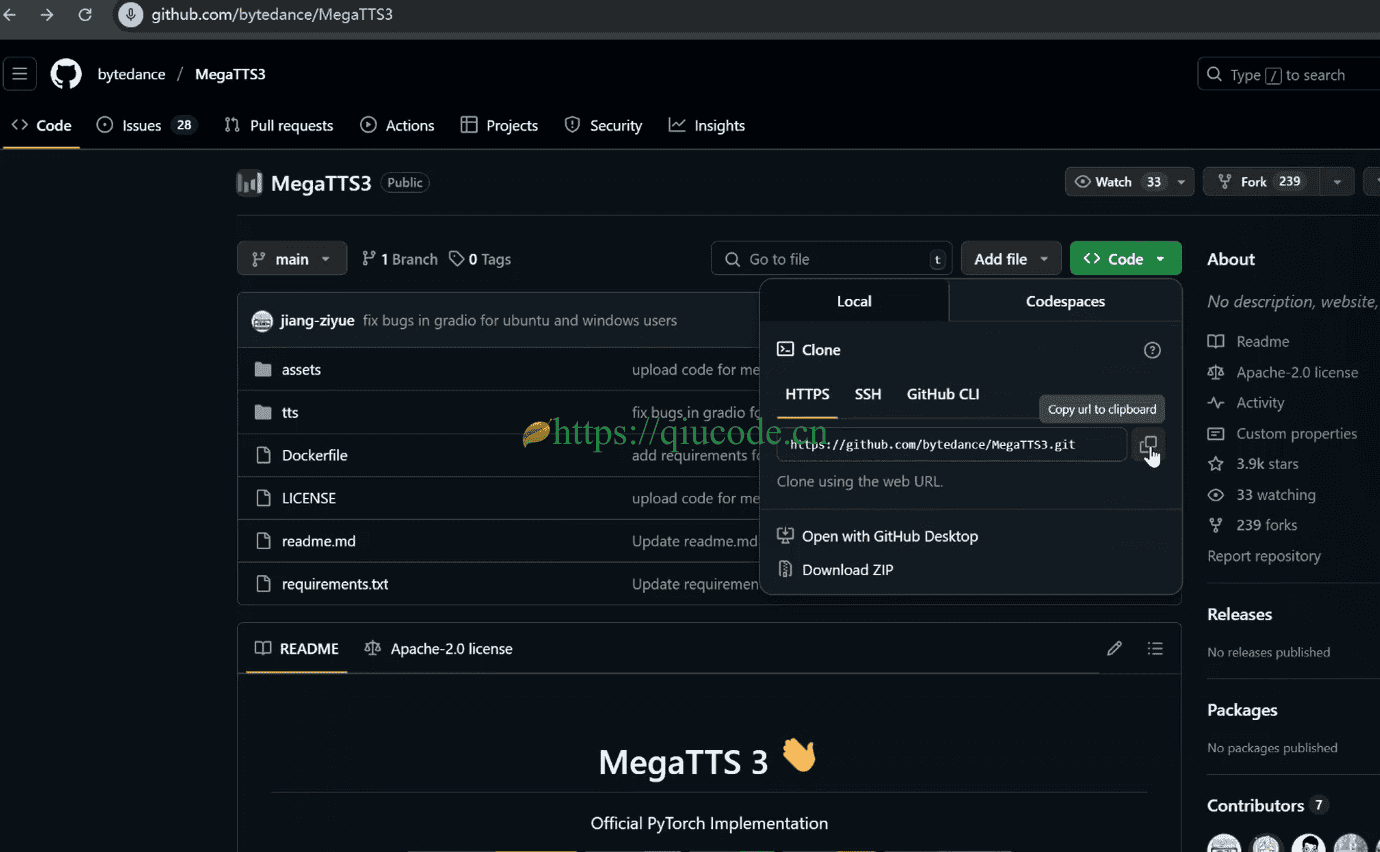Viewport: 1380px width, 852px height.
Task: Open the GitHub homepage via Octocat logo
Action: pyautogui.click(x=66, y=74)
